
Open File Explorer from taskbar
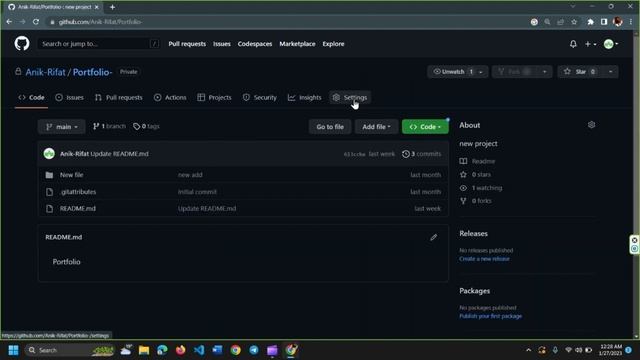pos(144,350)
